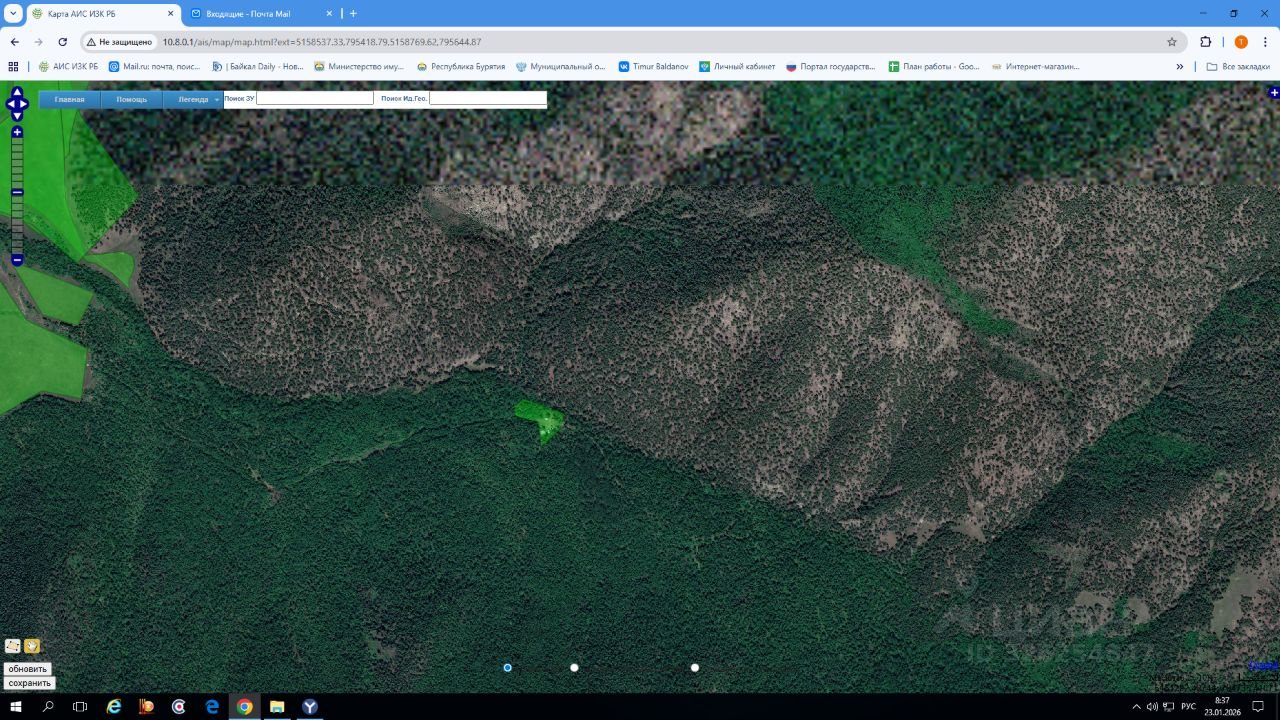Select the polygon drawing tool

[13, 646]
